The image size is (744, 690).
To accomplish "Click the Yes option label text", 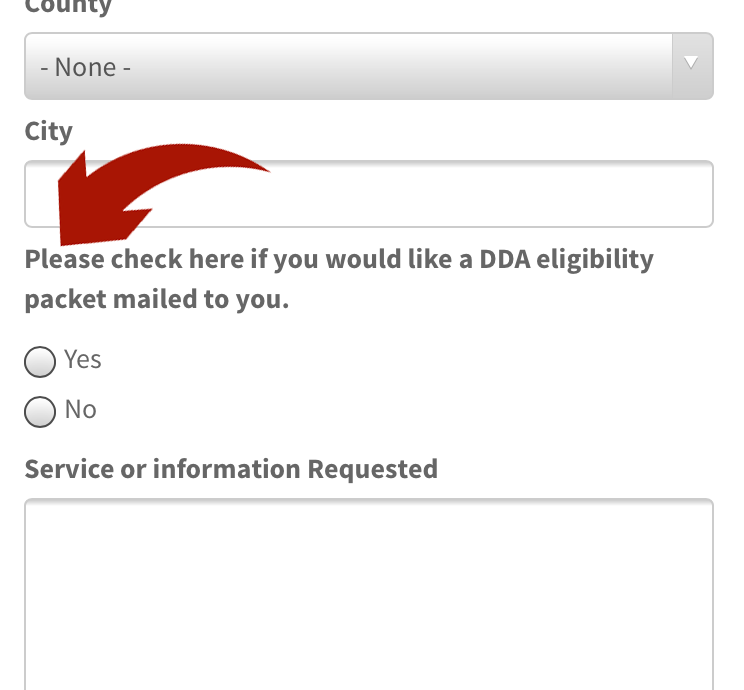I will [83, 360].
